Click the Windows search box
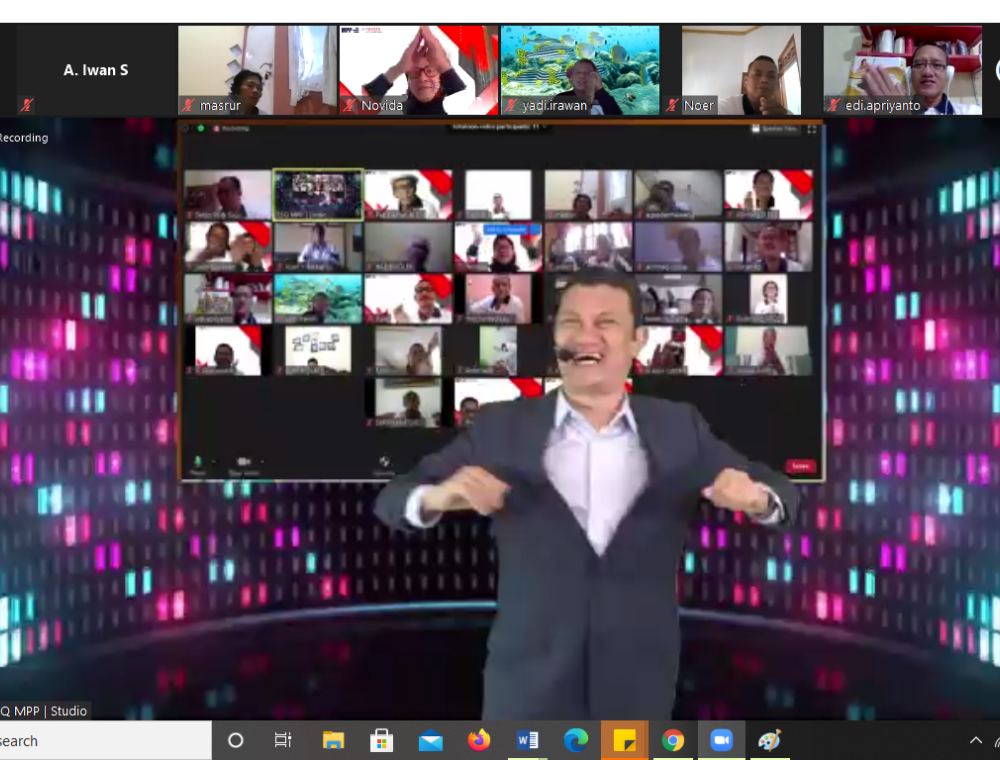Image resolution: width=1000 pixels, height=760 pixels. [x=100, y=741]
